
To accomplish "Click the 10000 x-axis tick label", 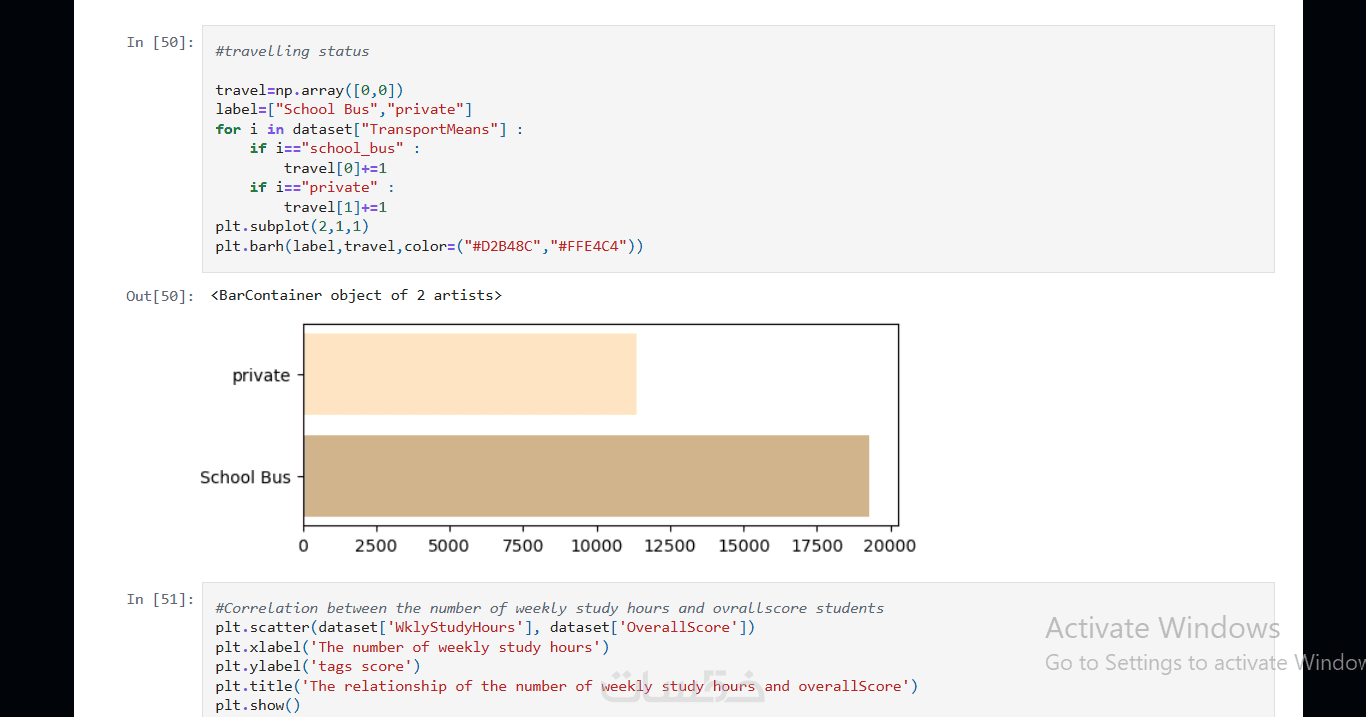I will pyautogui.click(x=597, y=546).
